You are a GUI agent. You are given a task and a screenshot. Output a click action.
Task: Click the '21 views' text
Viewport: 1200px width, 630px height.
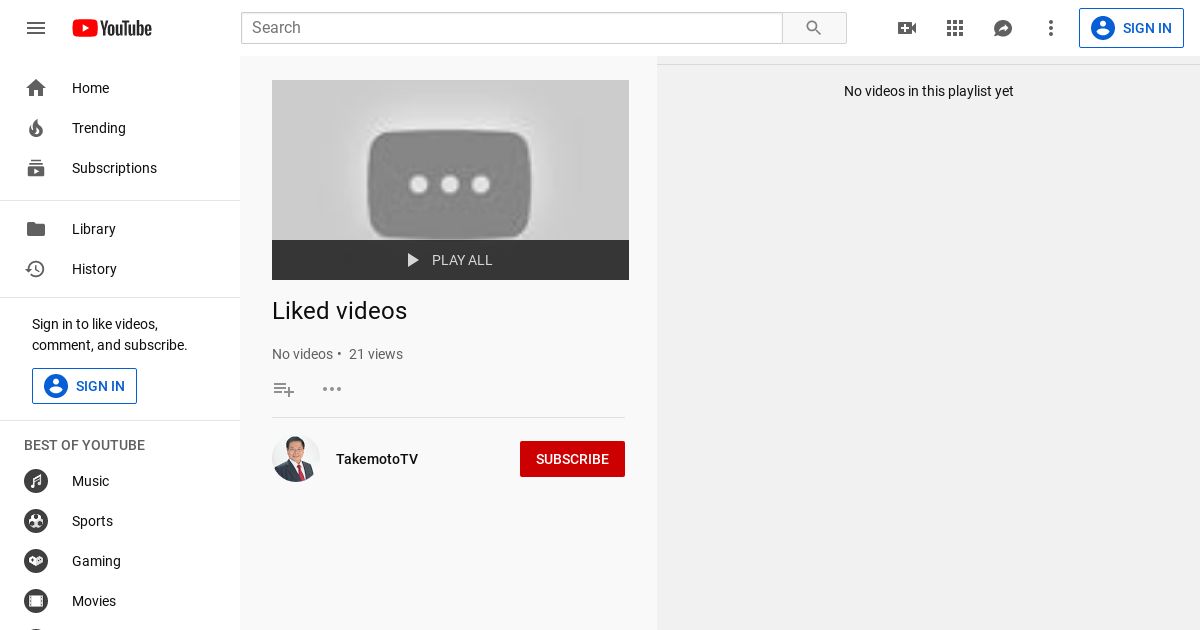click(x=376, y=354)
